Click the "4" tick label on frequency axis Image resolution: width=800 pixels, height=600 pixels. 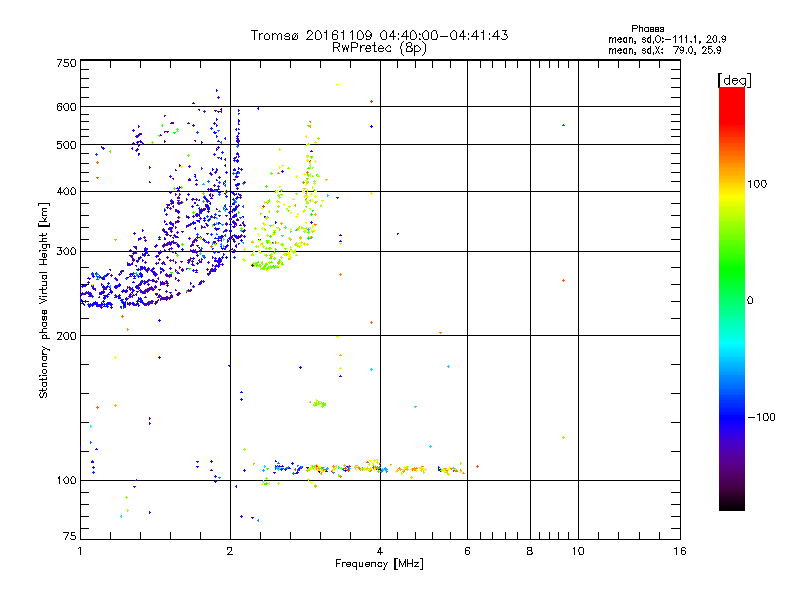[x=380, y=551]
